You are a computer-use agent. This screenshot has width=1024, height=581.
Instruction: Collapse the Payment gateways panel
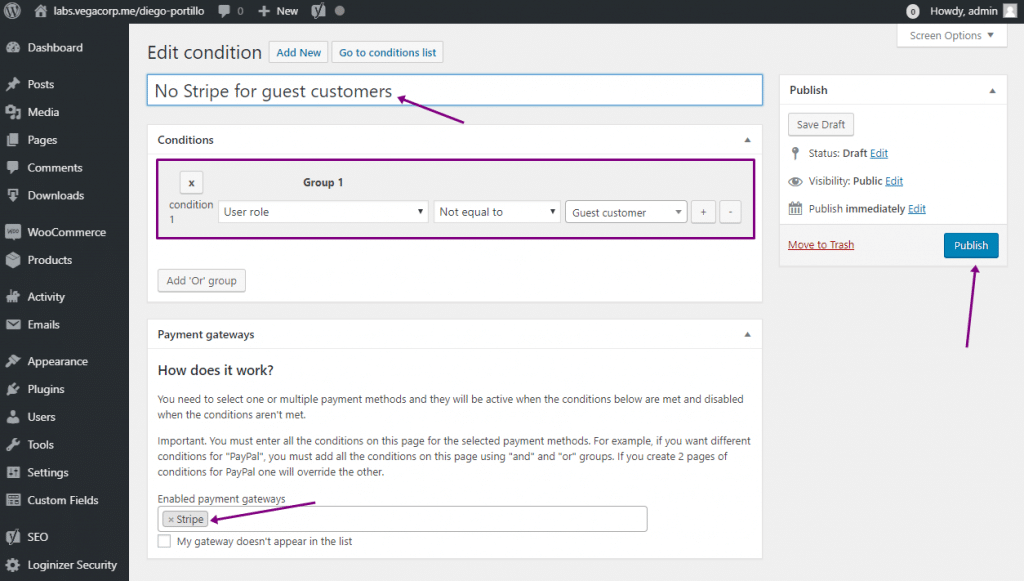tap(747, 334)
